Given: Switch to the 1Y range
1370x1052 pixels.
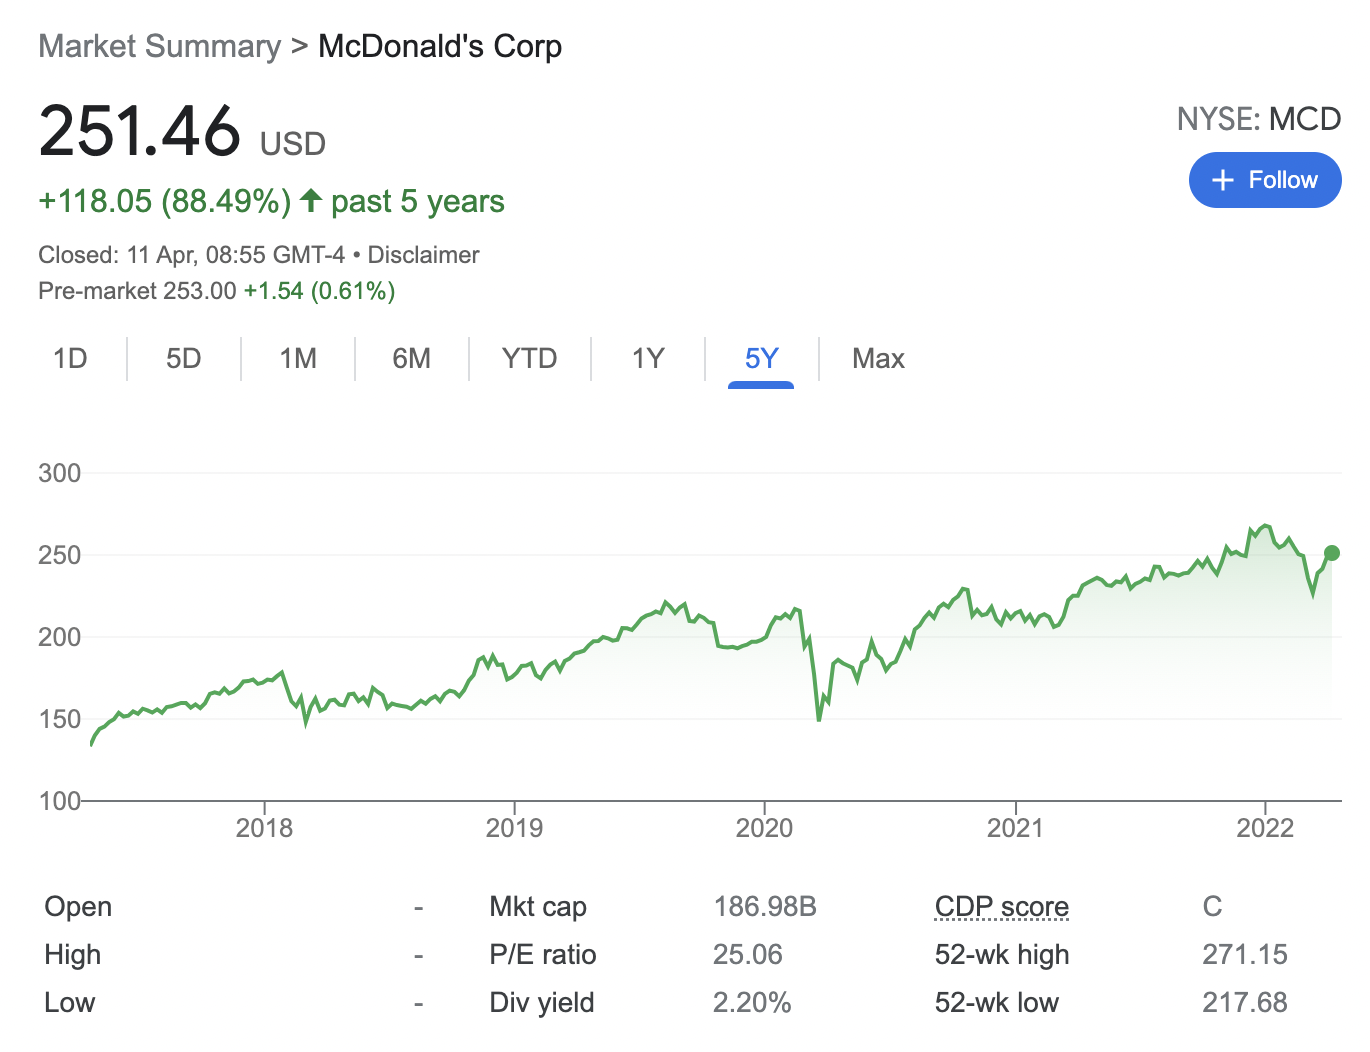Looking at the screenshot, I should tap(647, 358).
